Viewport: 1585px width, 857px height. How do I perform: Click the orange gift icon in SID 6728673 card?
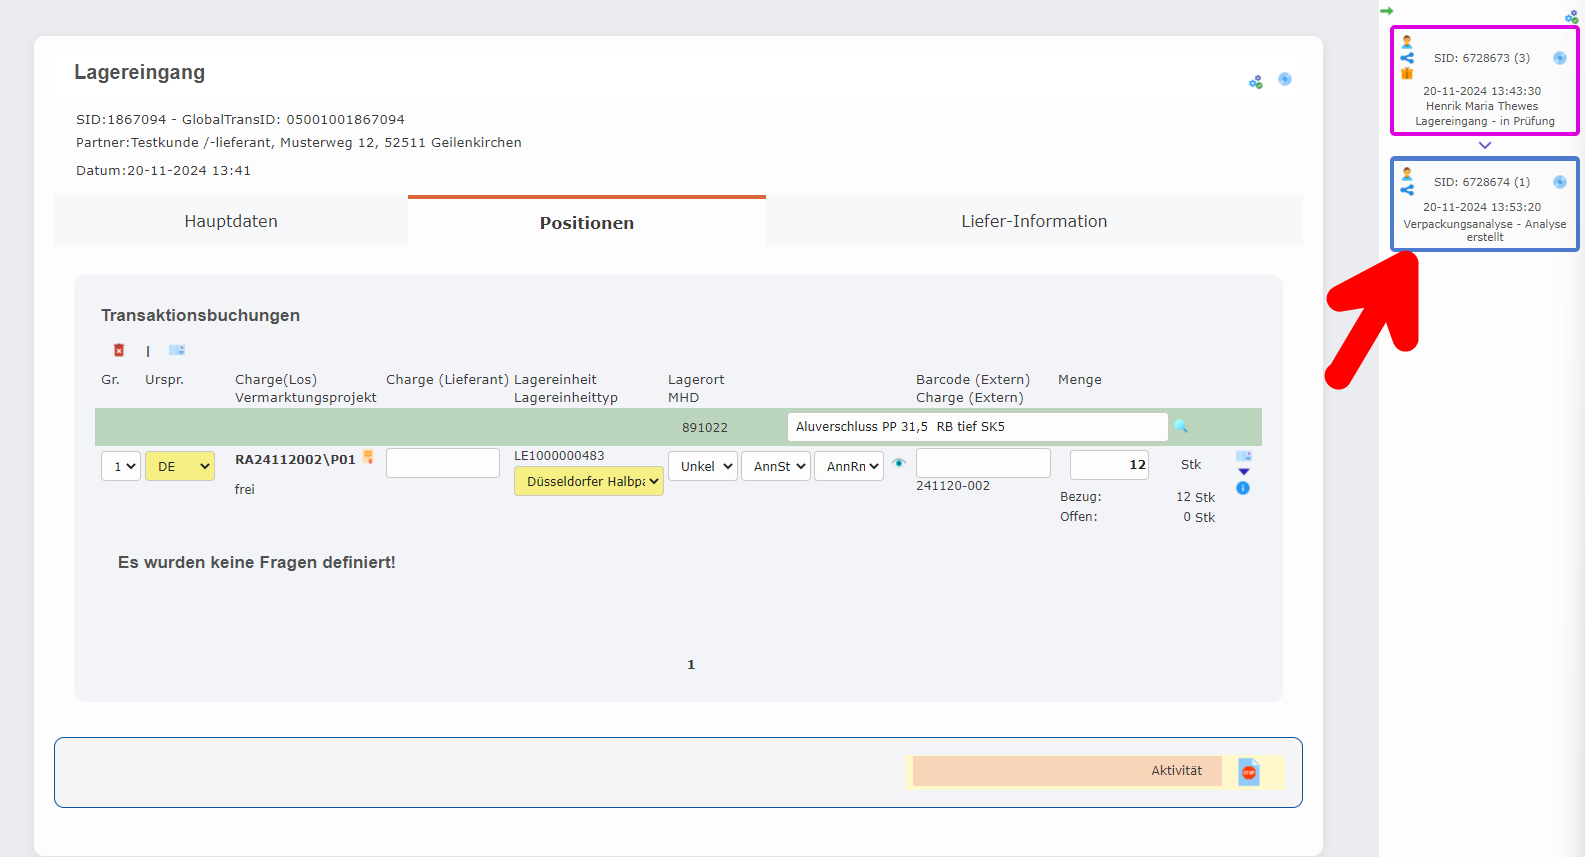[1407, 73]
